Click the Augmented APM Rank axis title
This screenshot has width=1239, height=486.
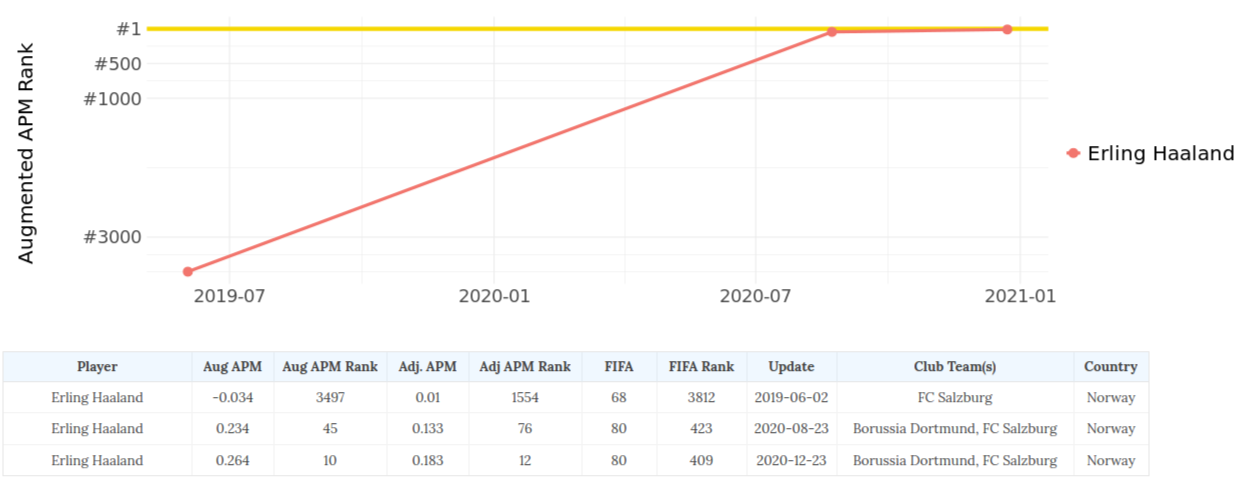point(27,153)
